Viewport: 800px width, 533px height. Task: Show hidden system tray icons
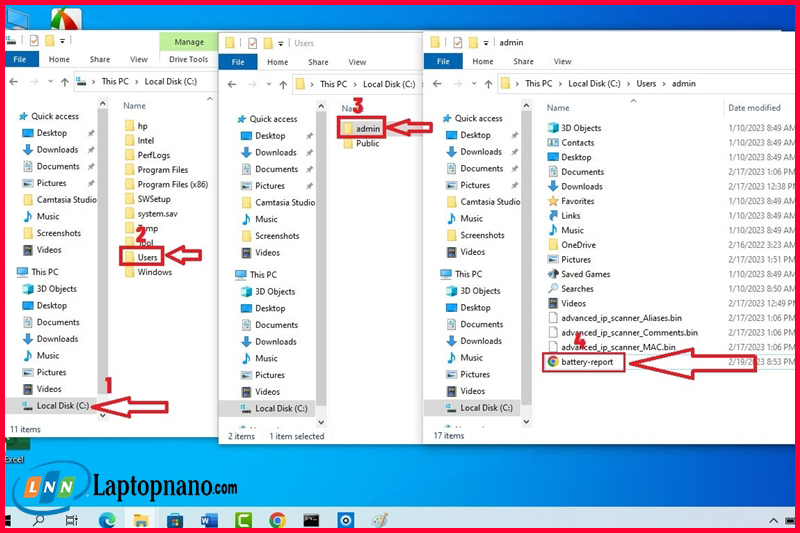(773, 521)
